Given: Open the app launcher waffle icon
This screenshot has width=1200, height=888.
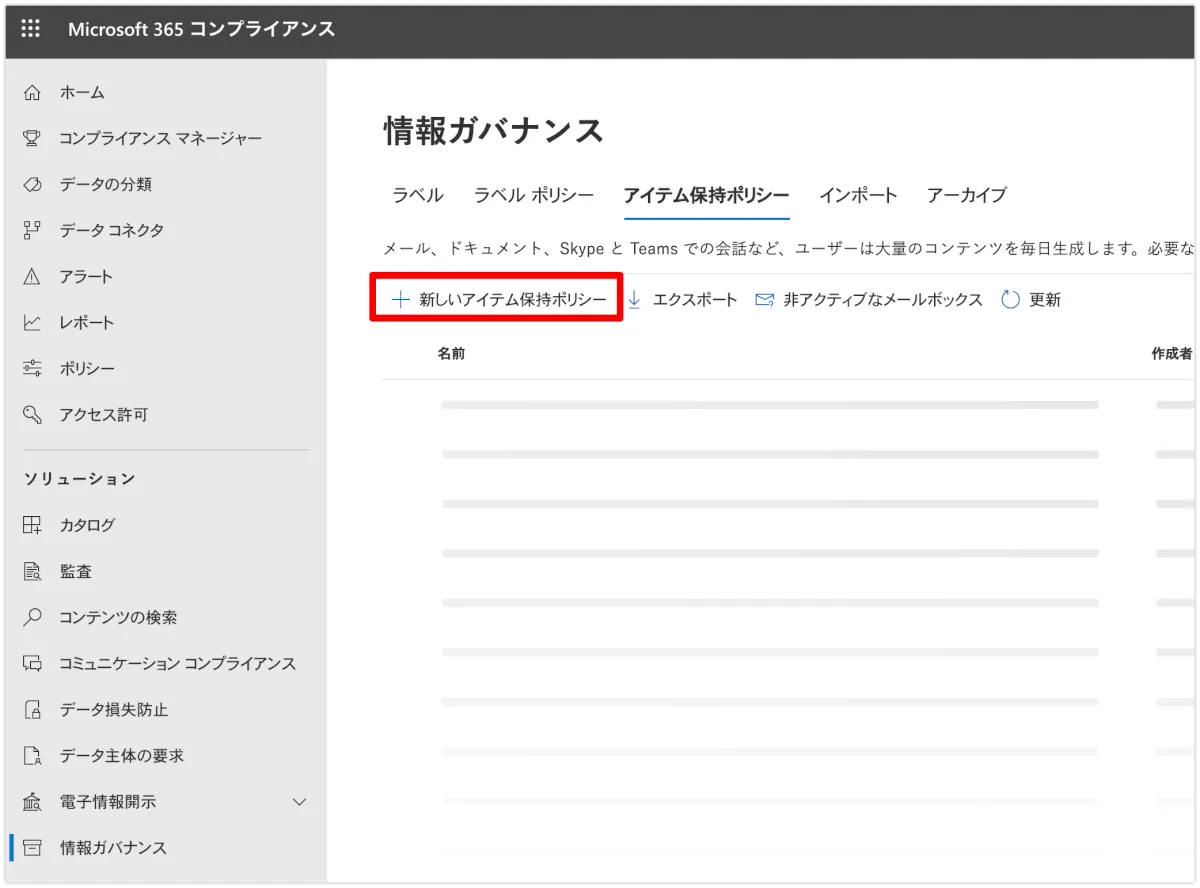Looking at the screenshot, I should (x=31, y=29).
